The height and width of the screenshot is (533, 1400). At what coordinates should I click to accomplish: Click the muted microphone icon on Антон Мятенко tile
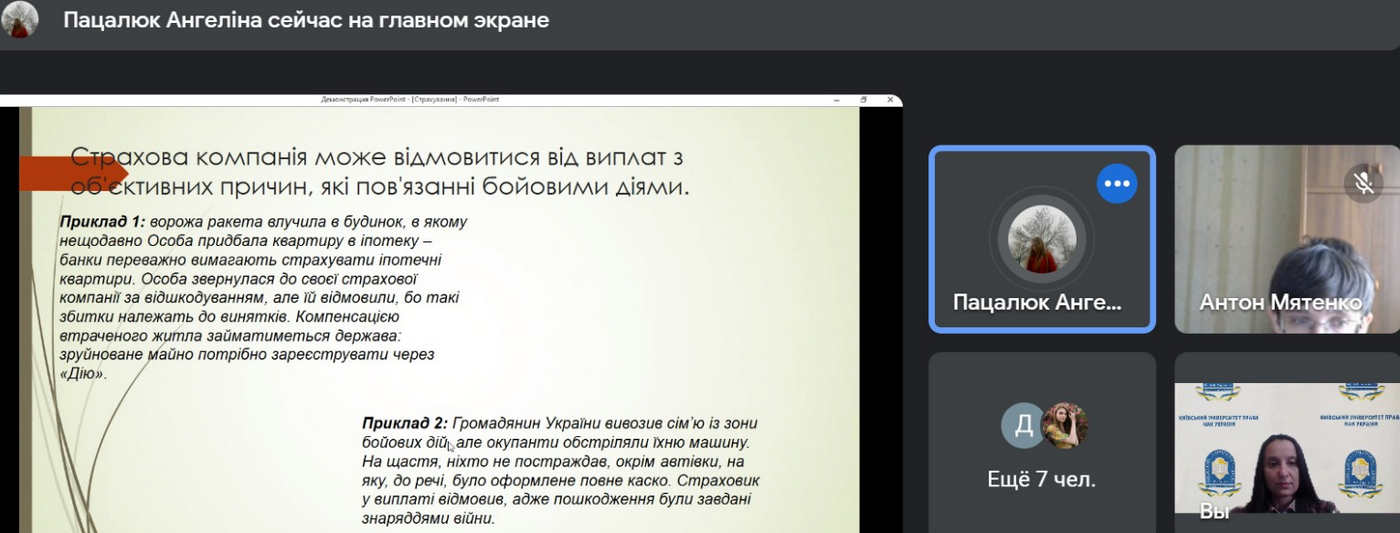(x=1363, y=183)
